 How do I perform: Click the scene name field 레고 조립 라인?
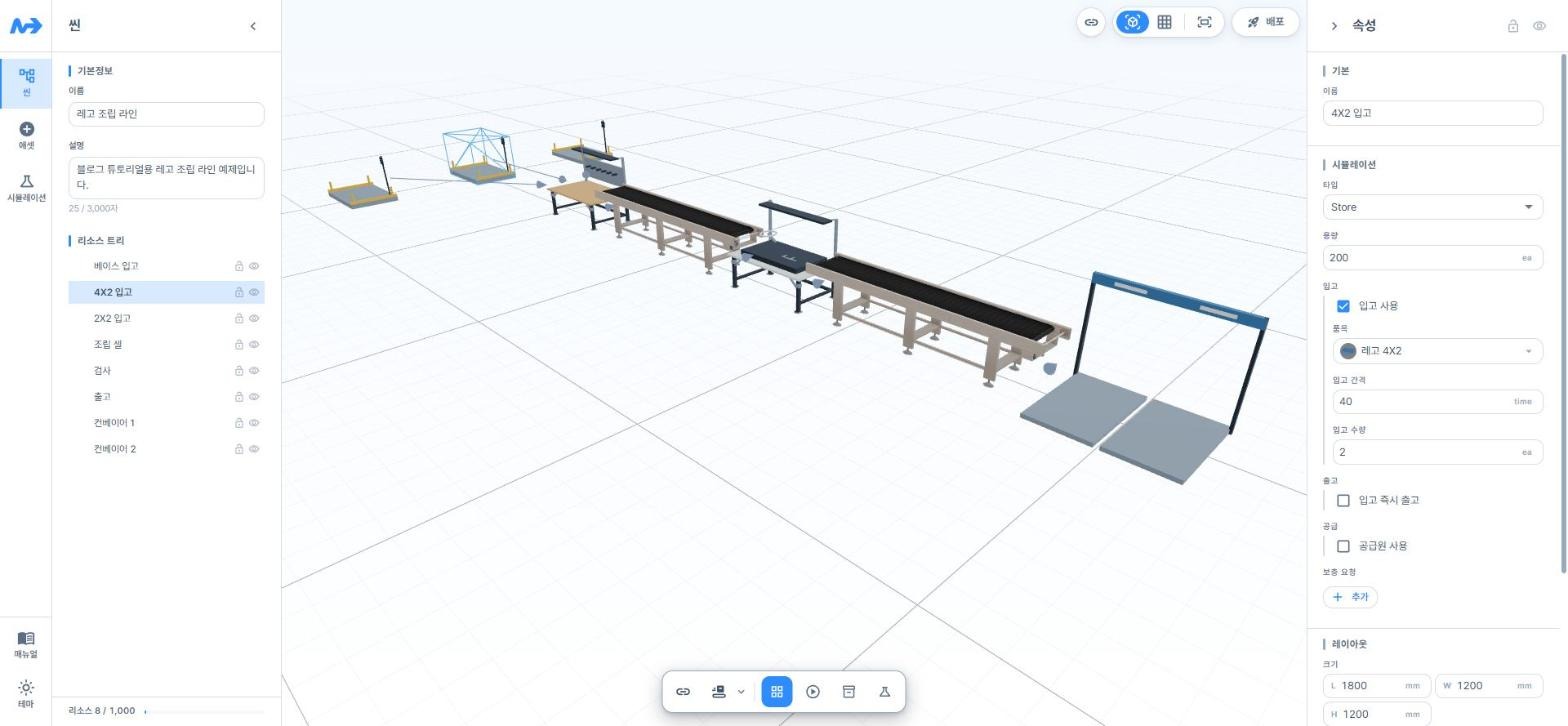coord(166,114)
